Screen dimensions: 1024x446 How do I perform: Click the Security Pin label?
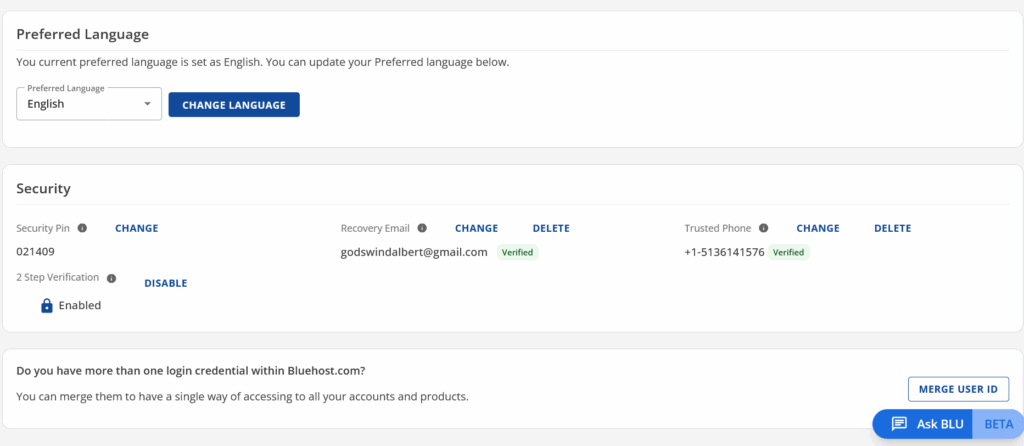(43, 228)
